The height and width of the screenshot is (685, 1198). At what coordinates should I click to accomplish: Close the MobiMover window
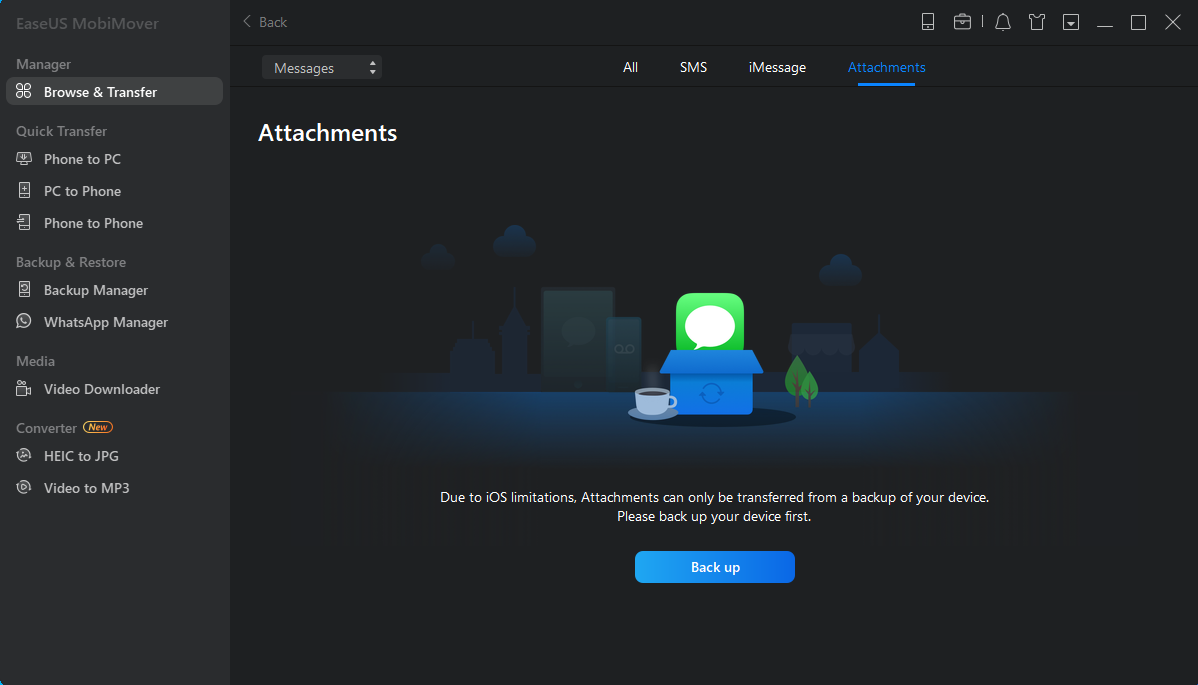1173,22
